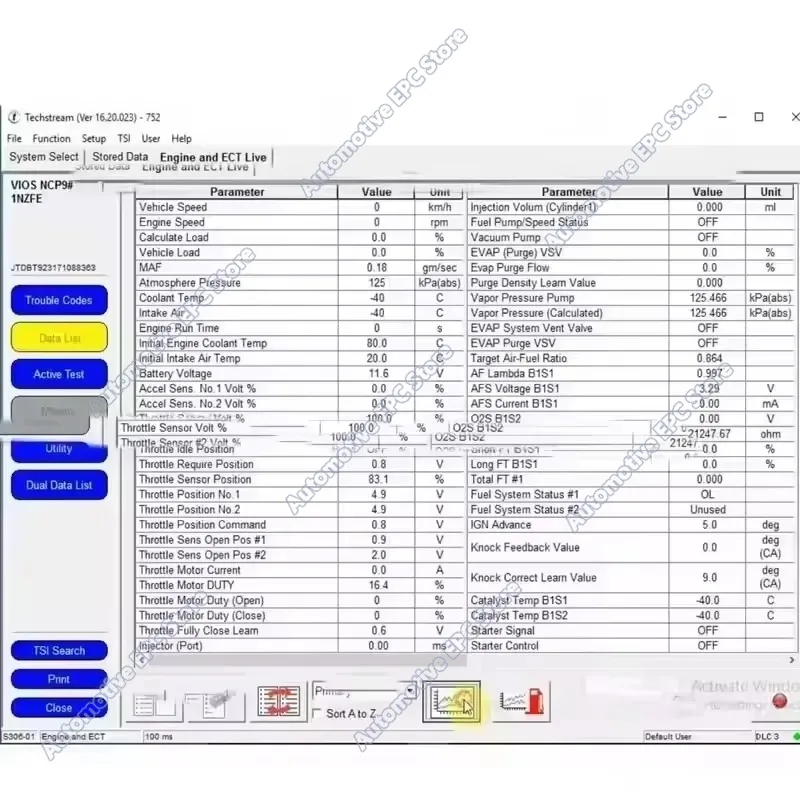Screen dimensions: 800x800
Task: Select the Starter Signal row
Action: 631,631
